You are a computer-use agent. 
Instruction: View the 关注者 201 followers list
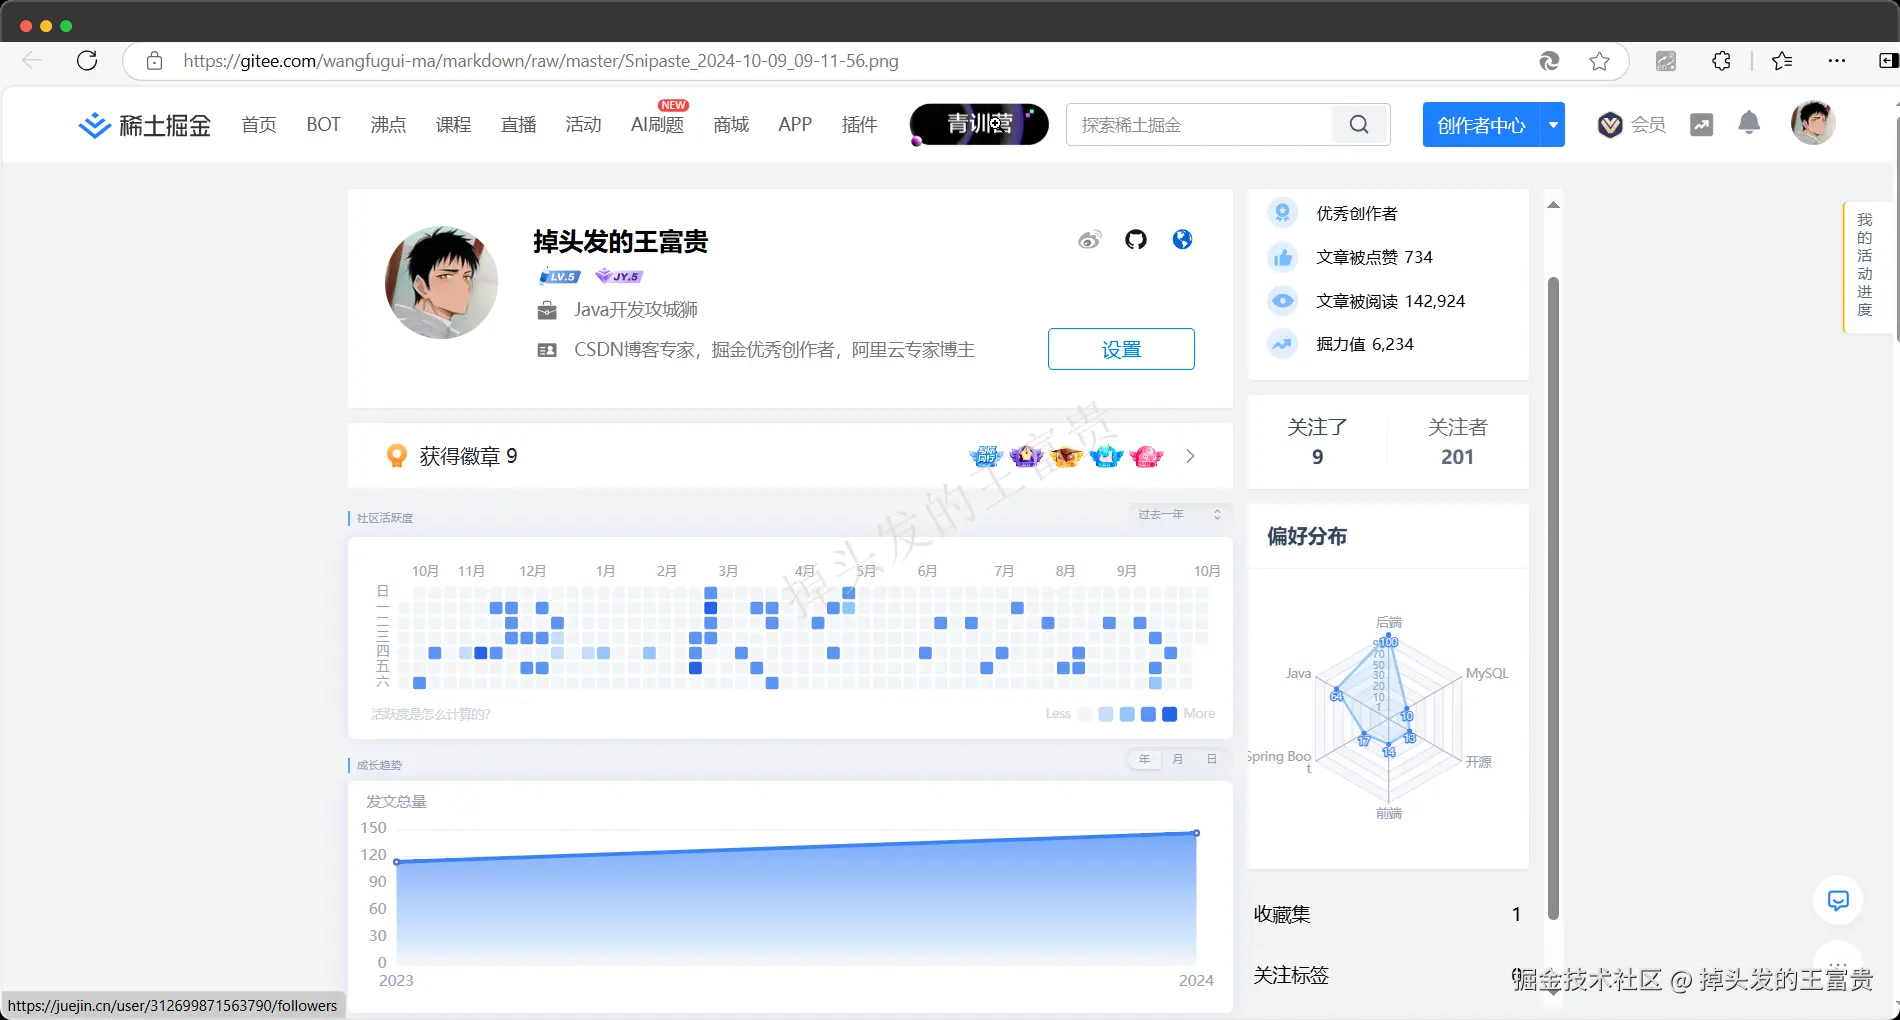pyautogui.click(x=1457, y=442)
